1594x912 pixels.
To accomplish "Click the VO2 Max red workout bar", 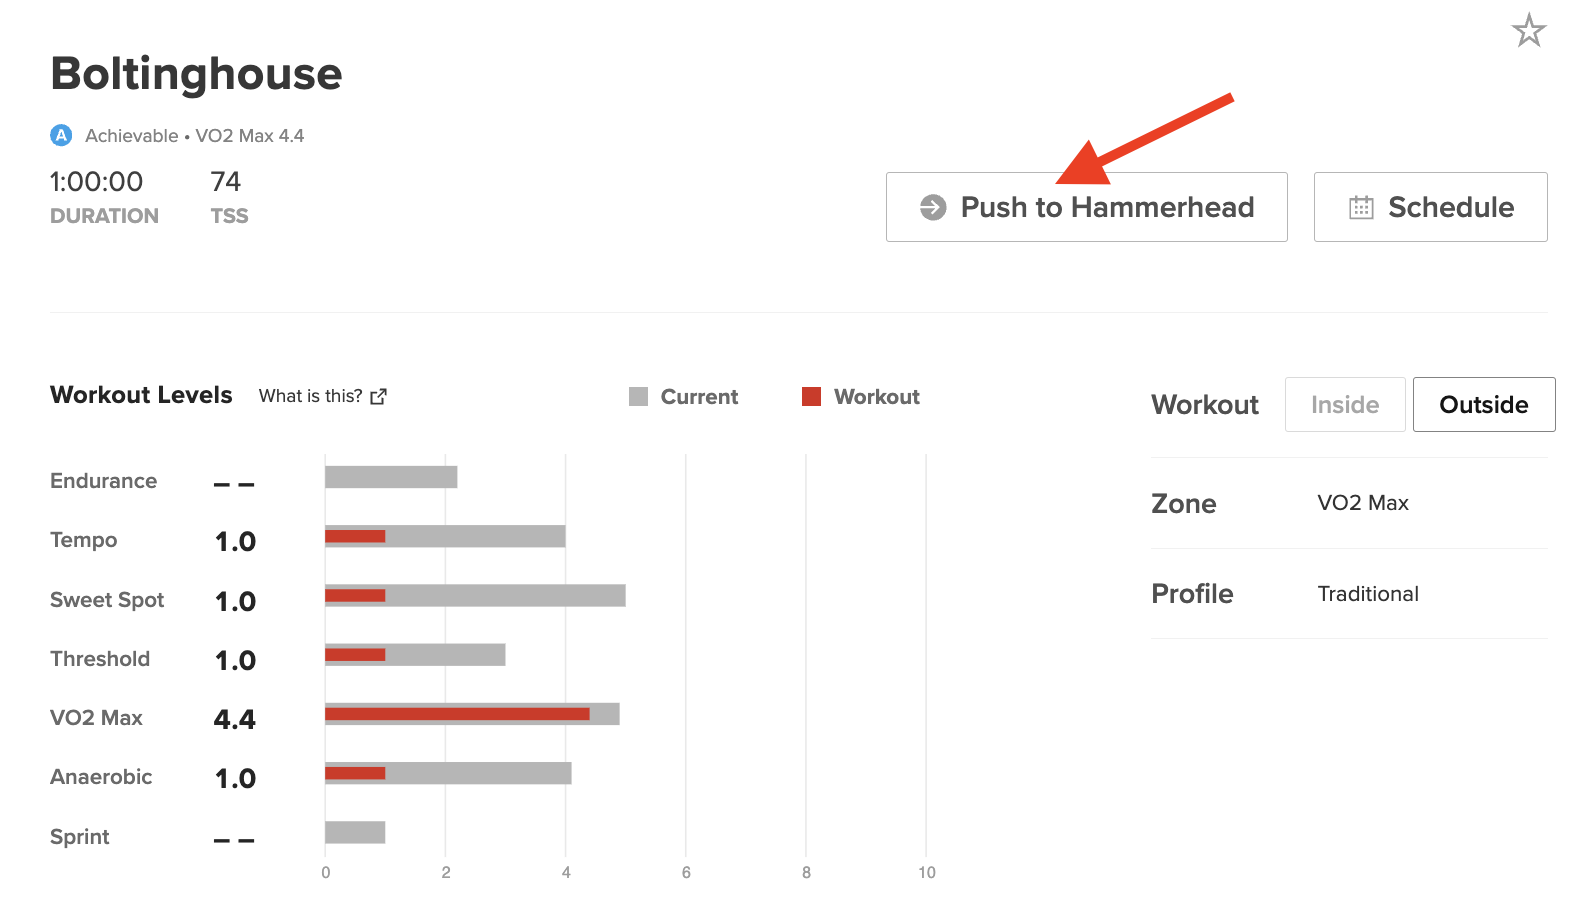I will click(x=457, y=714).
